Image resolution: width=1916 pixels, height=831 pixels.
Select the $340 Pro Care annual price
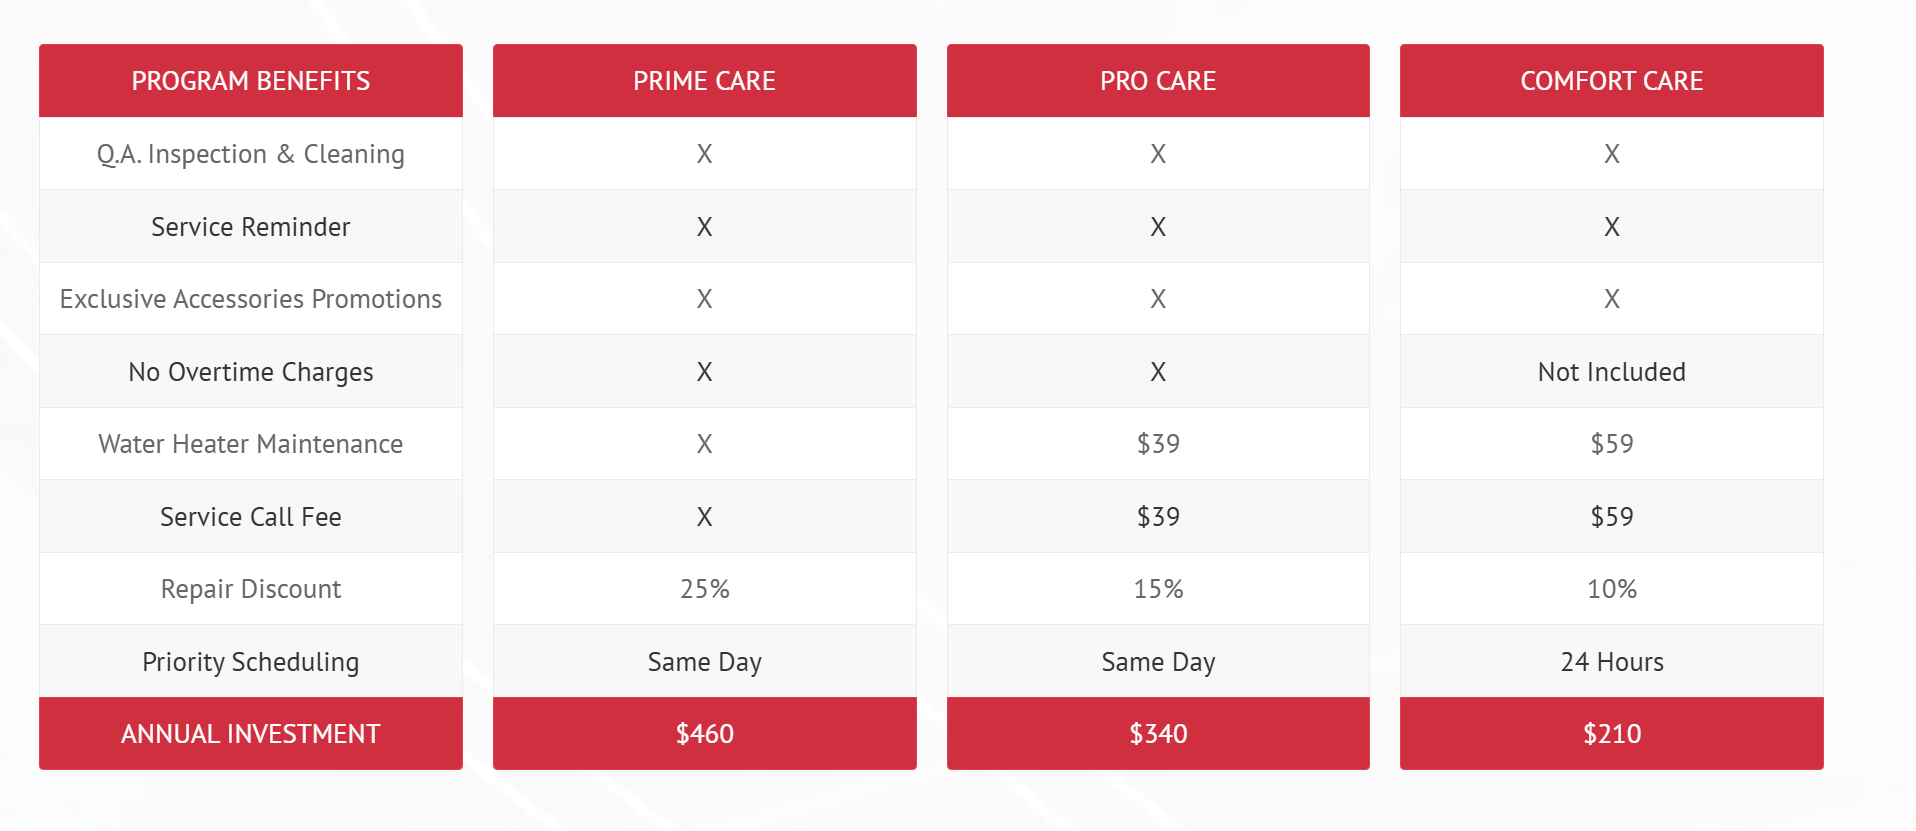(1158, 733)
